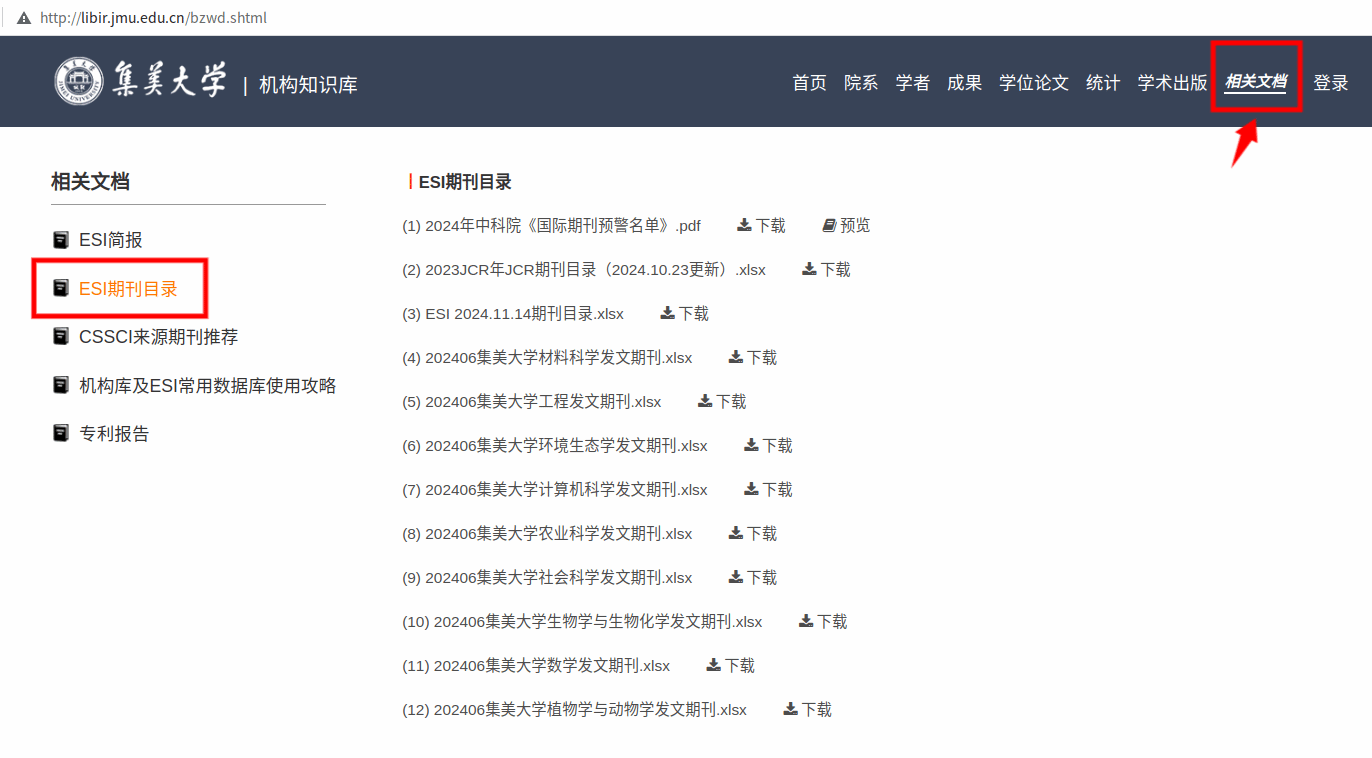
Task: Download the 2024年中科院《国际期刊预警名单》.pdf file
Action: (761, 226)
